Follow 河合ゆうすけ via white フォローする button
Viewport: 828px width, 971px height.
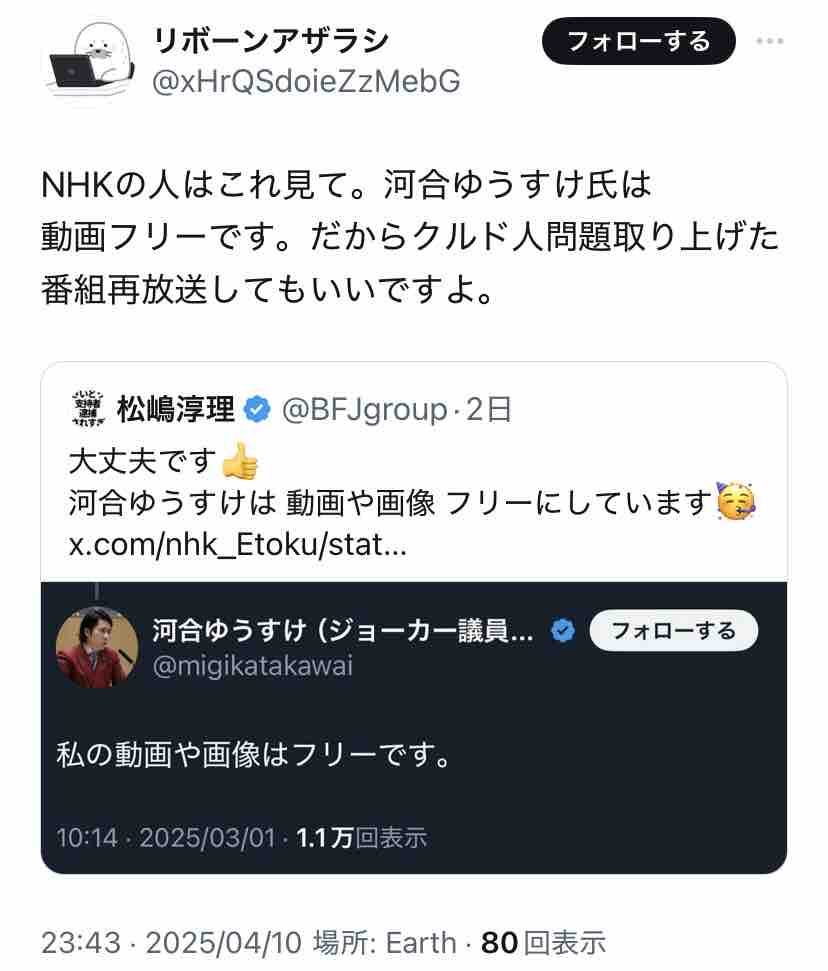[673, 631]
